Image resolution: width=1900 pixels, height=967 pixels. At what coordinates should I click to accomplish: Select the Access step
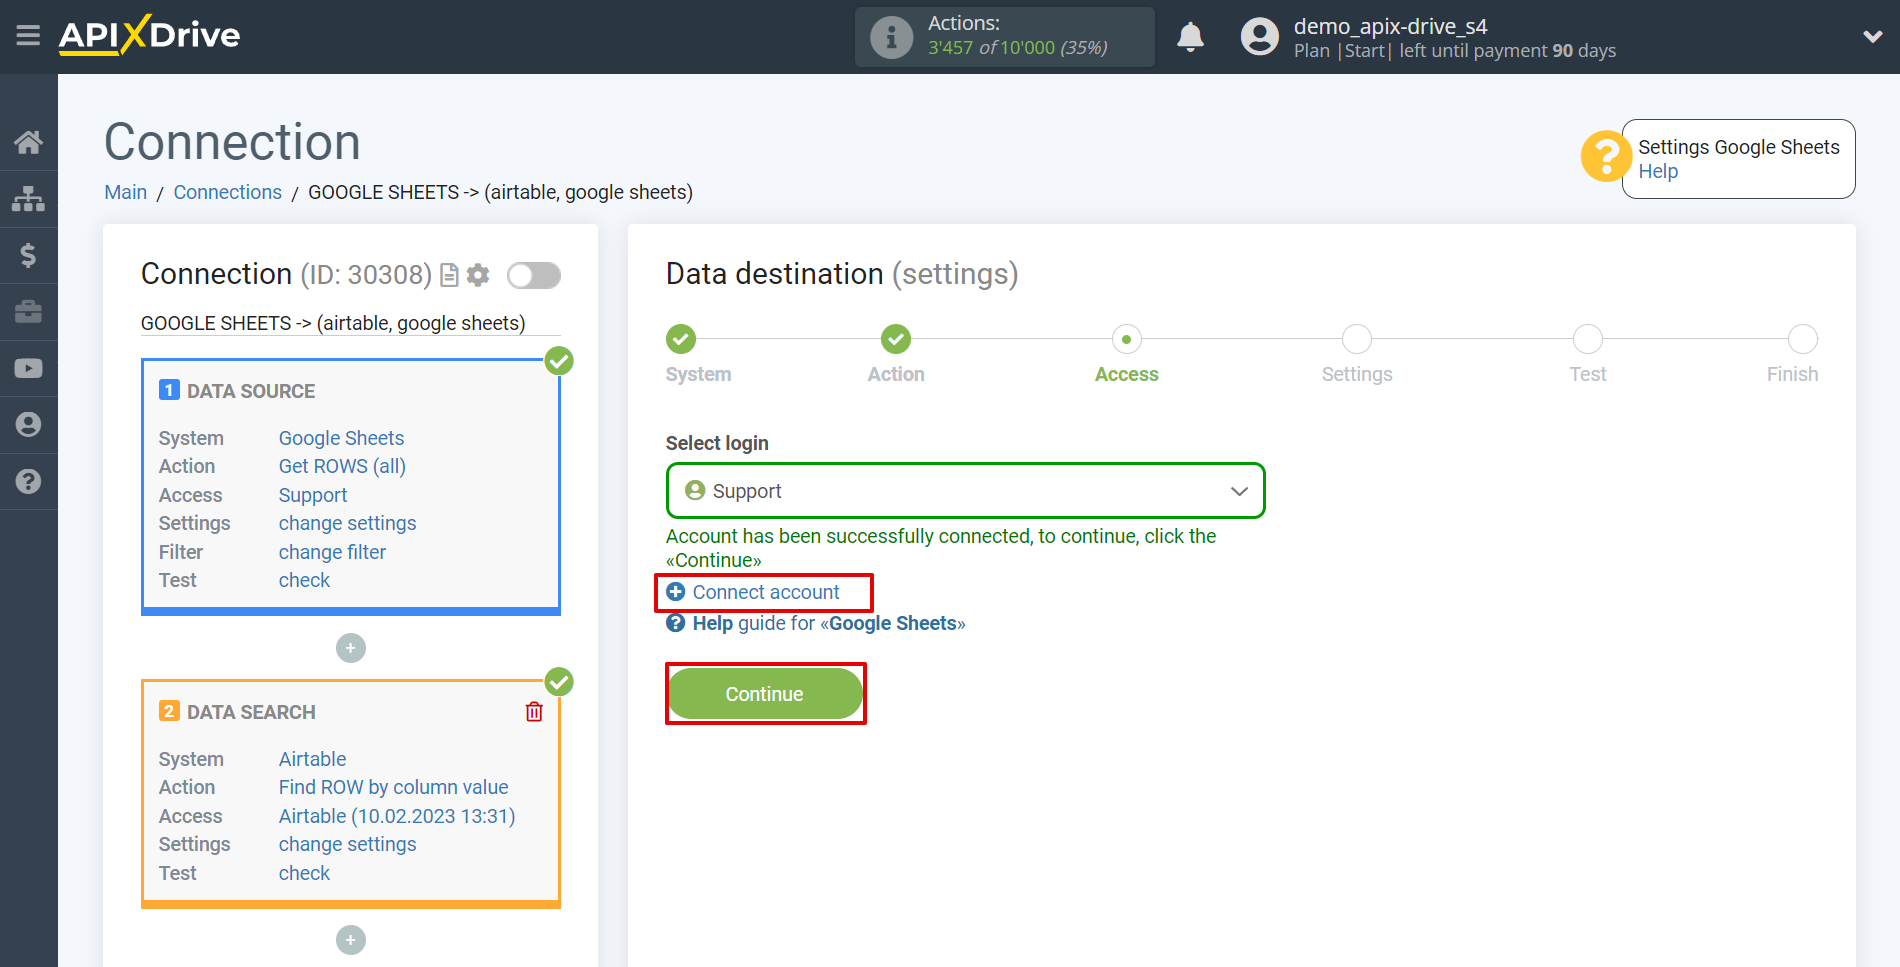tap(1127, 339)
